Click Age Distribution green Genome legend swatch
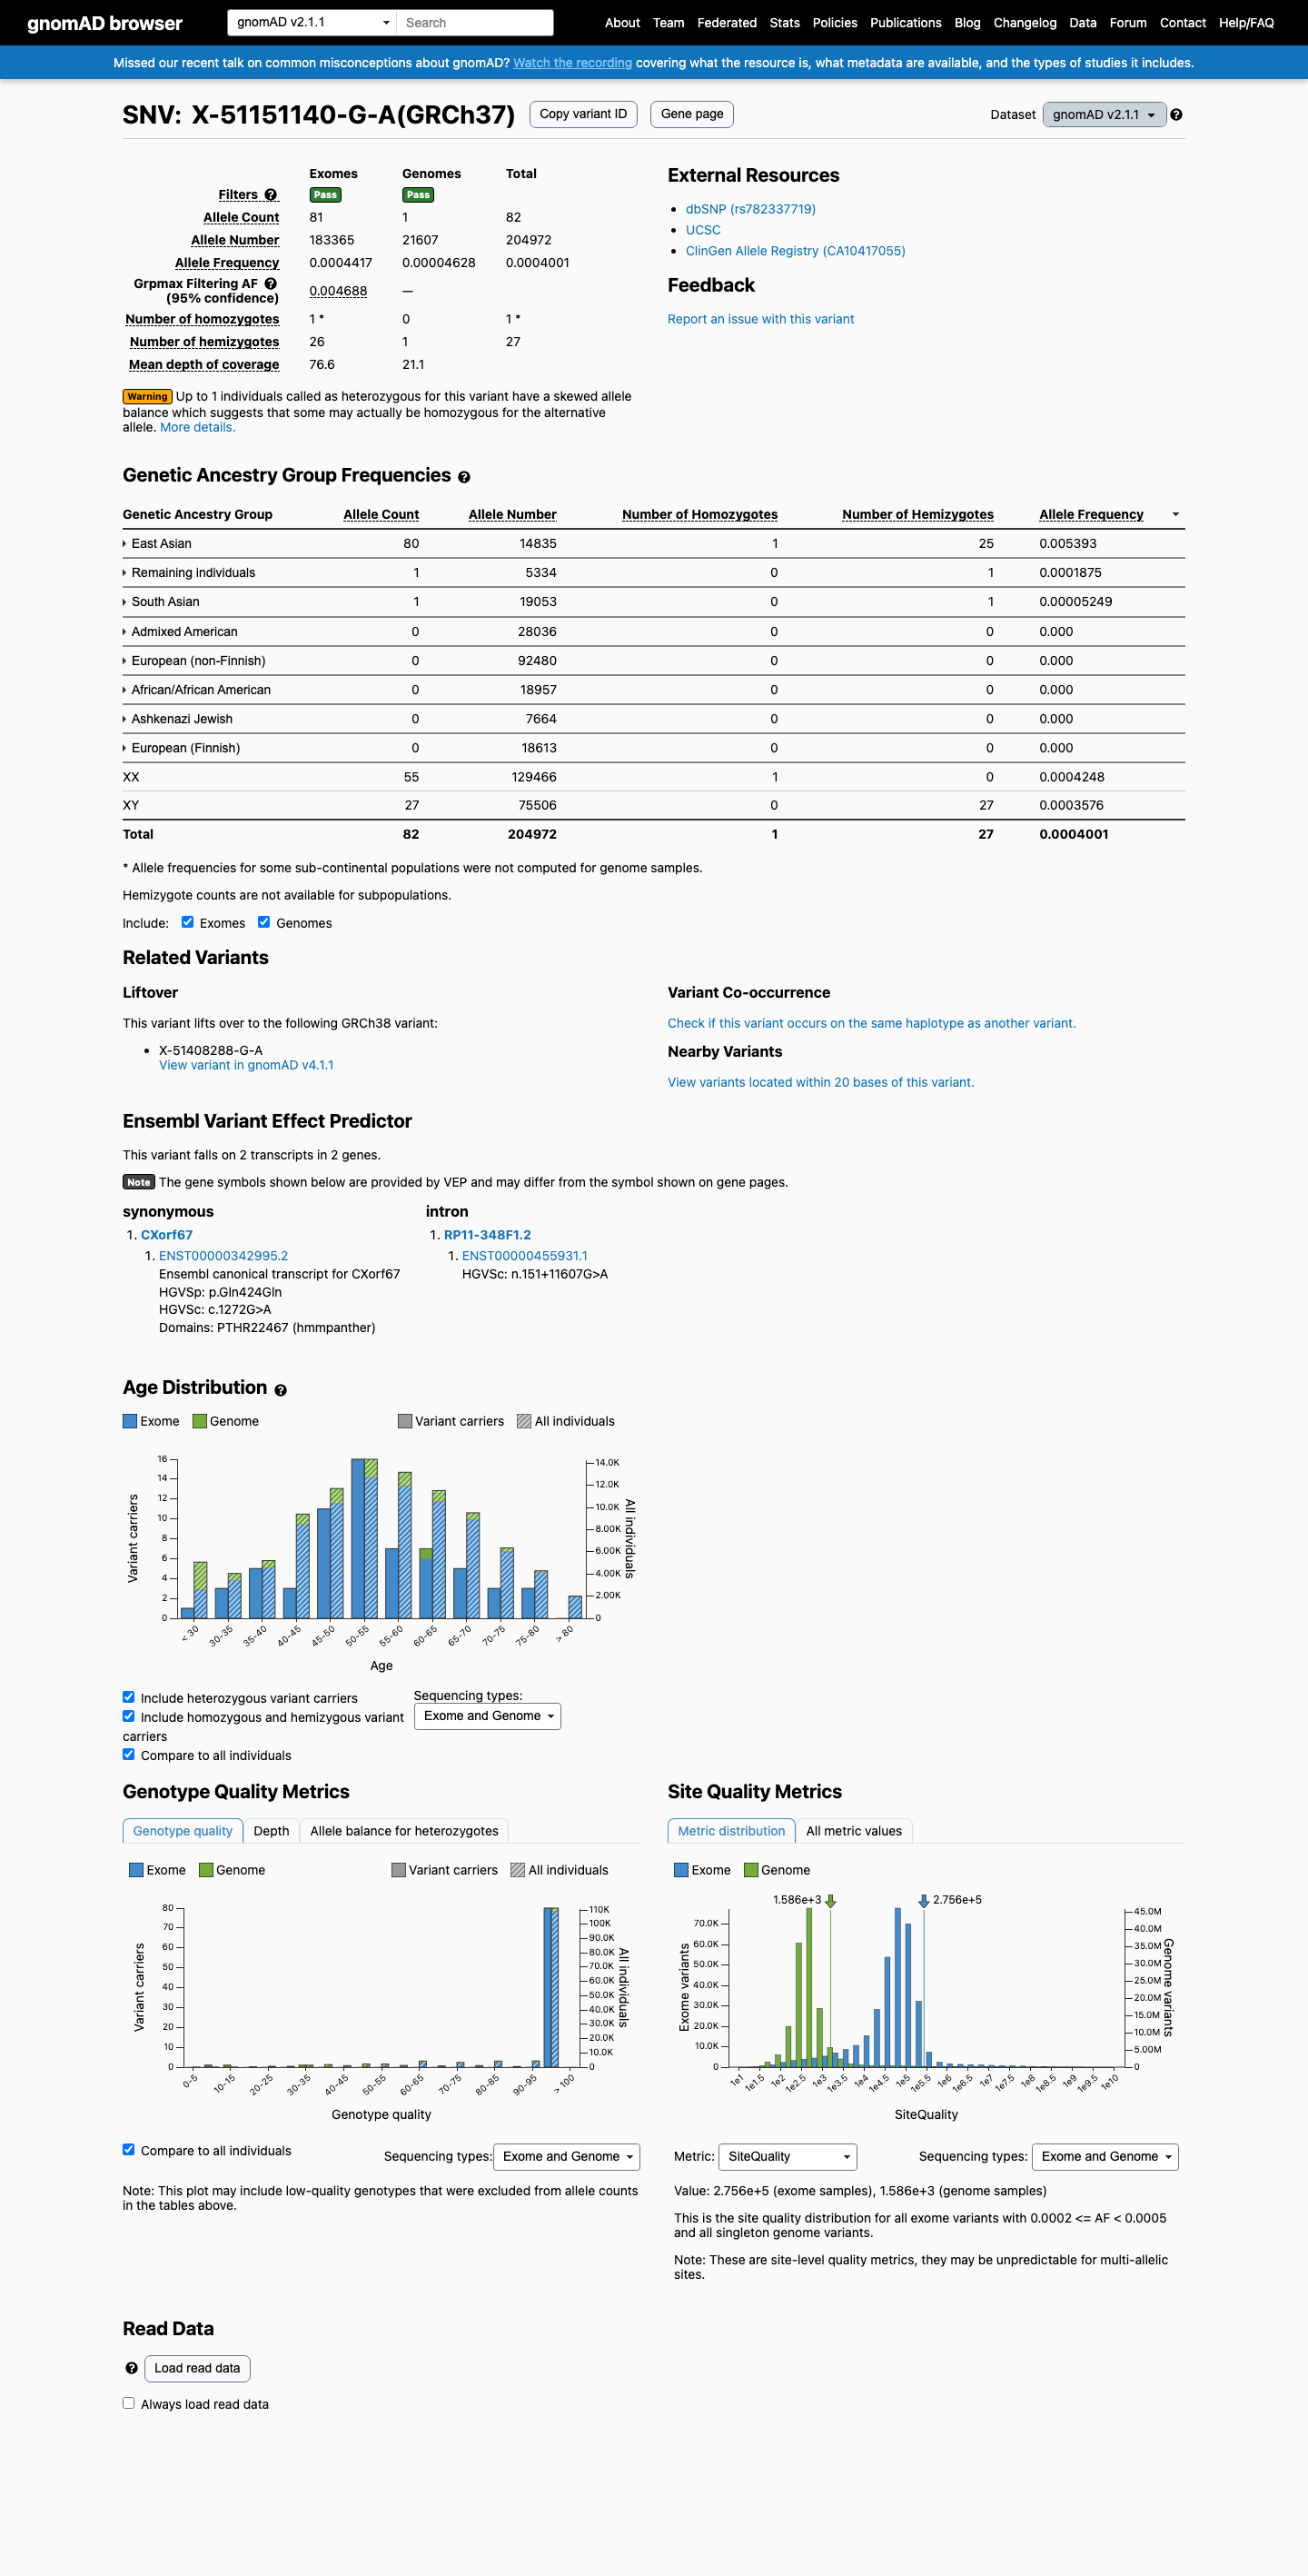 199,1421
